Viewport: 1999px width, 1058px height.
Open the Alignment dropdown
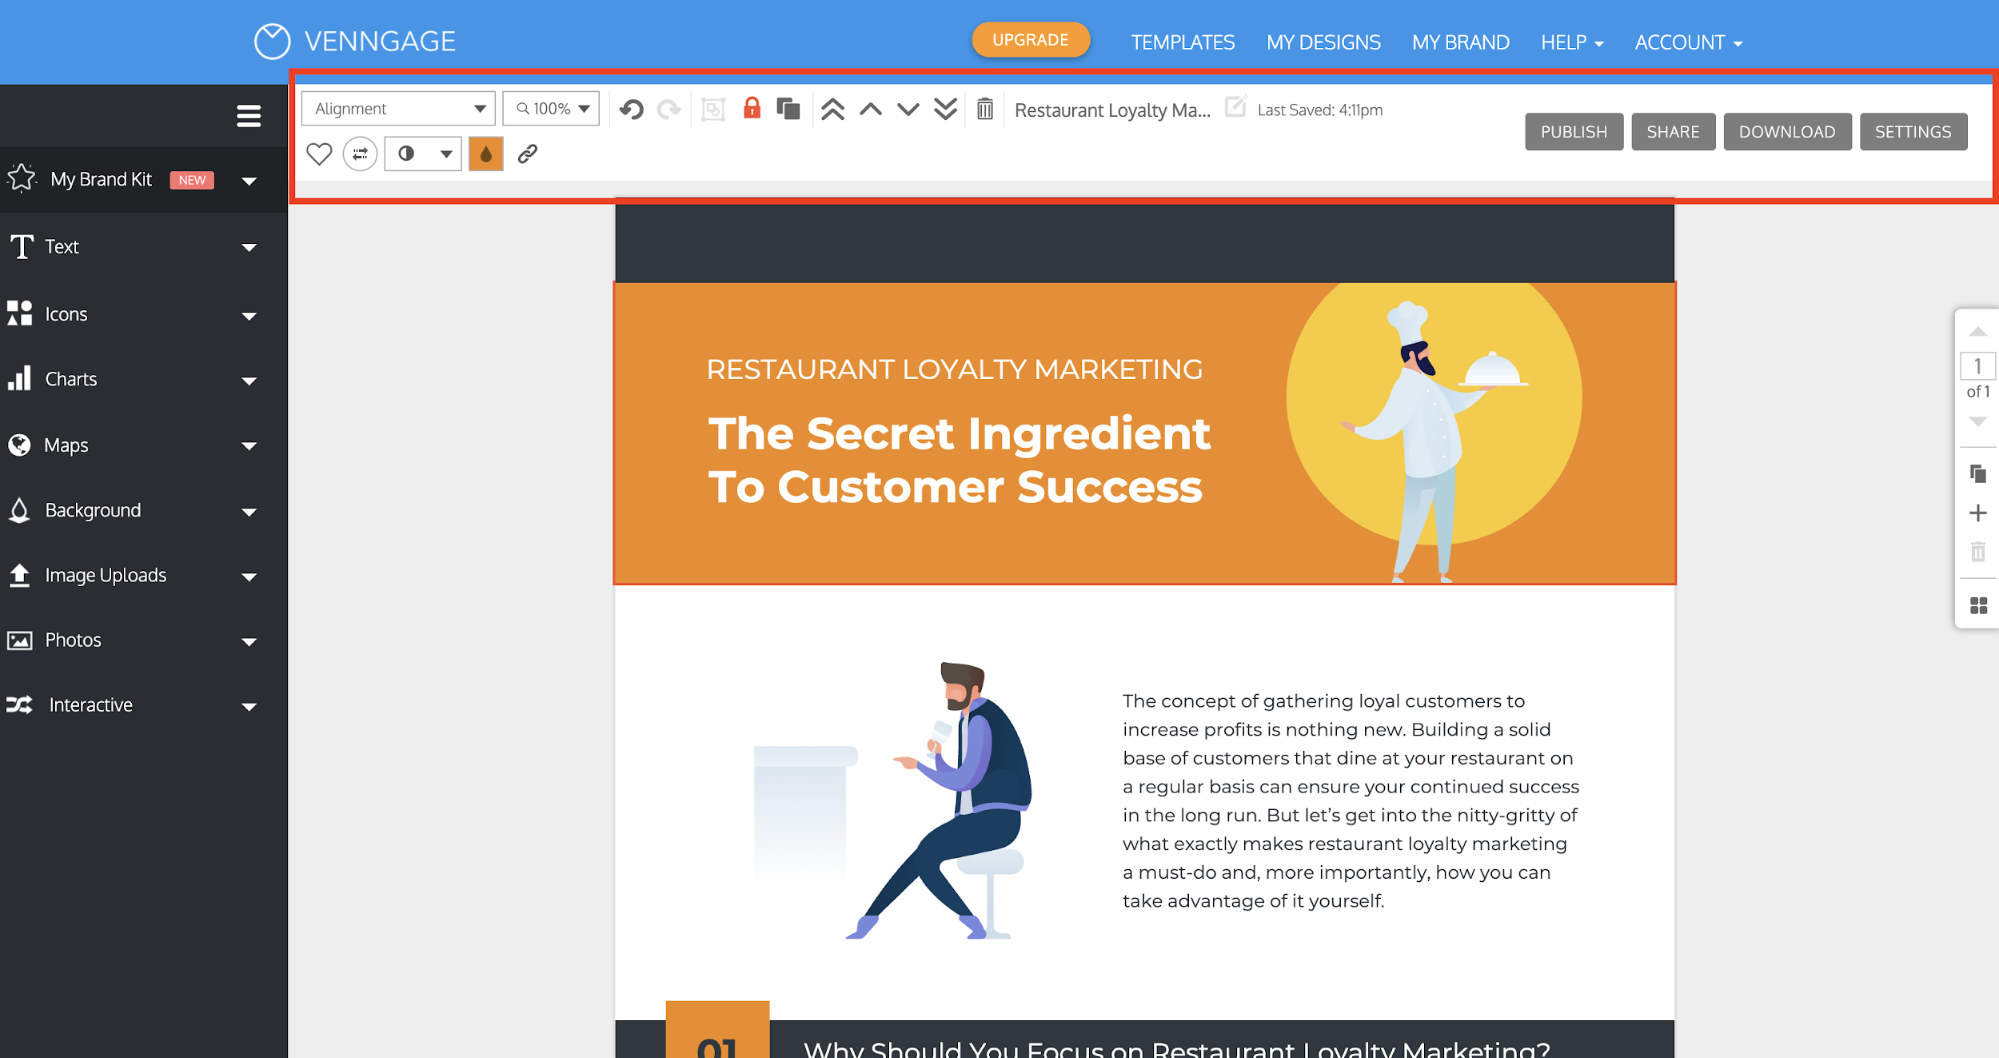point(398,108)
